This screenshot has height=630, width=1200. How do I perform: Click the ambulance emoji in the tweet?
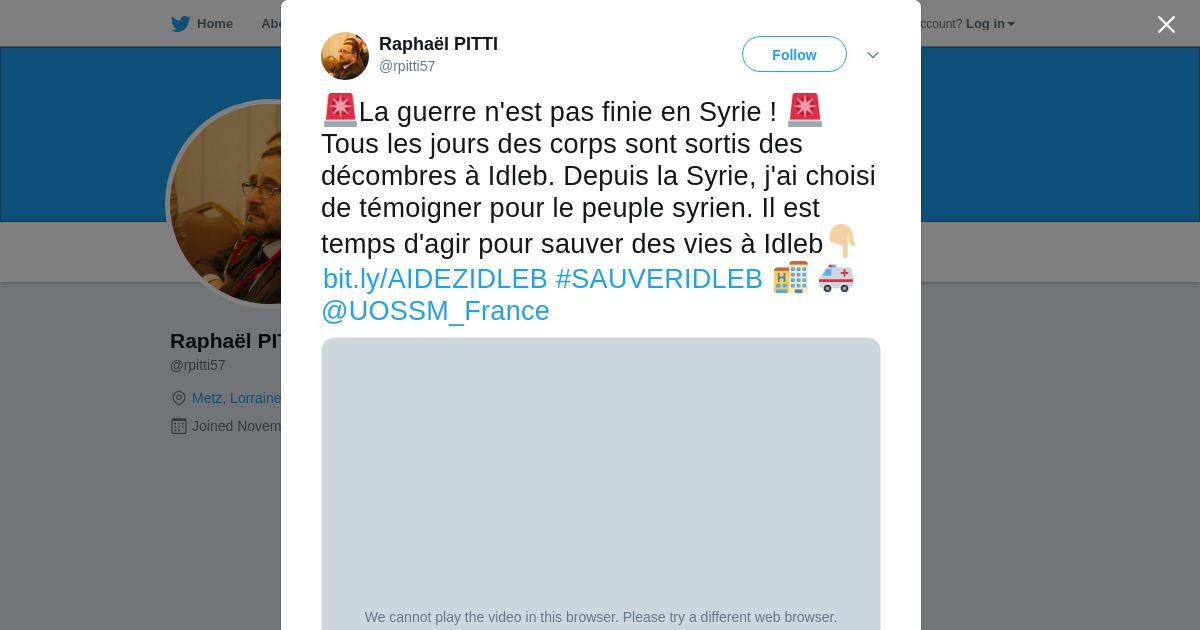(x=836, y=278)
